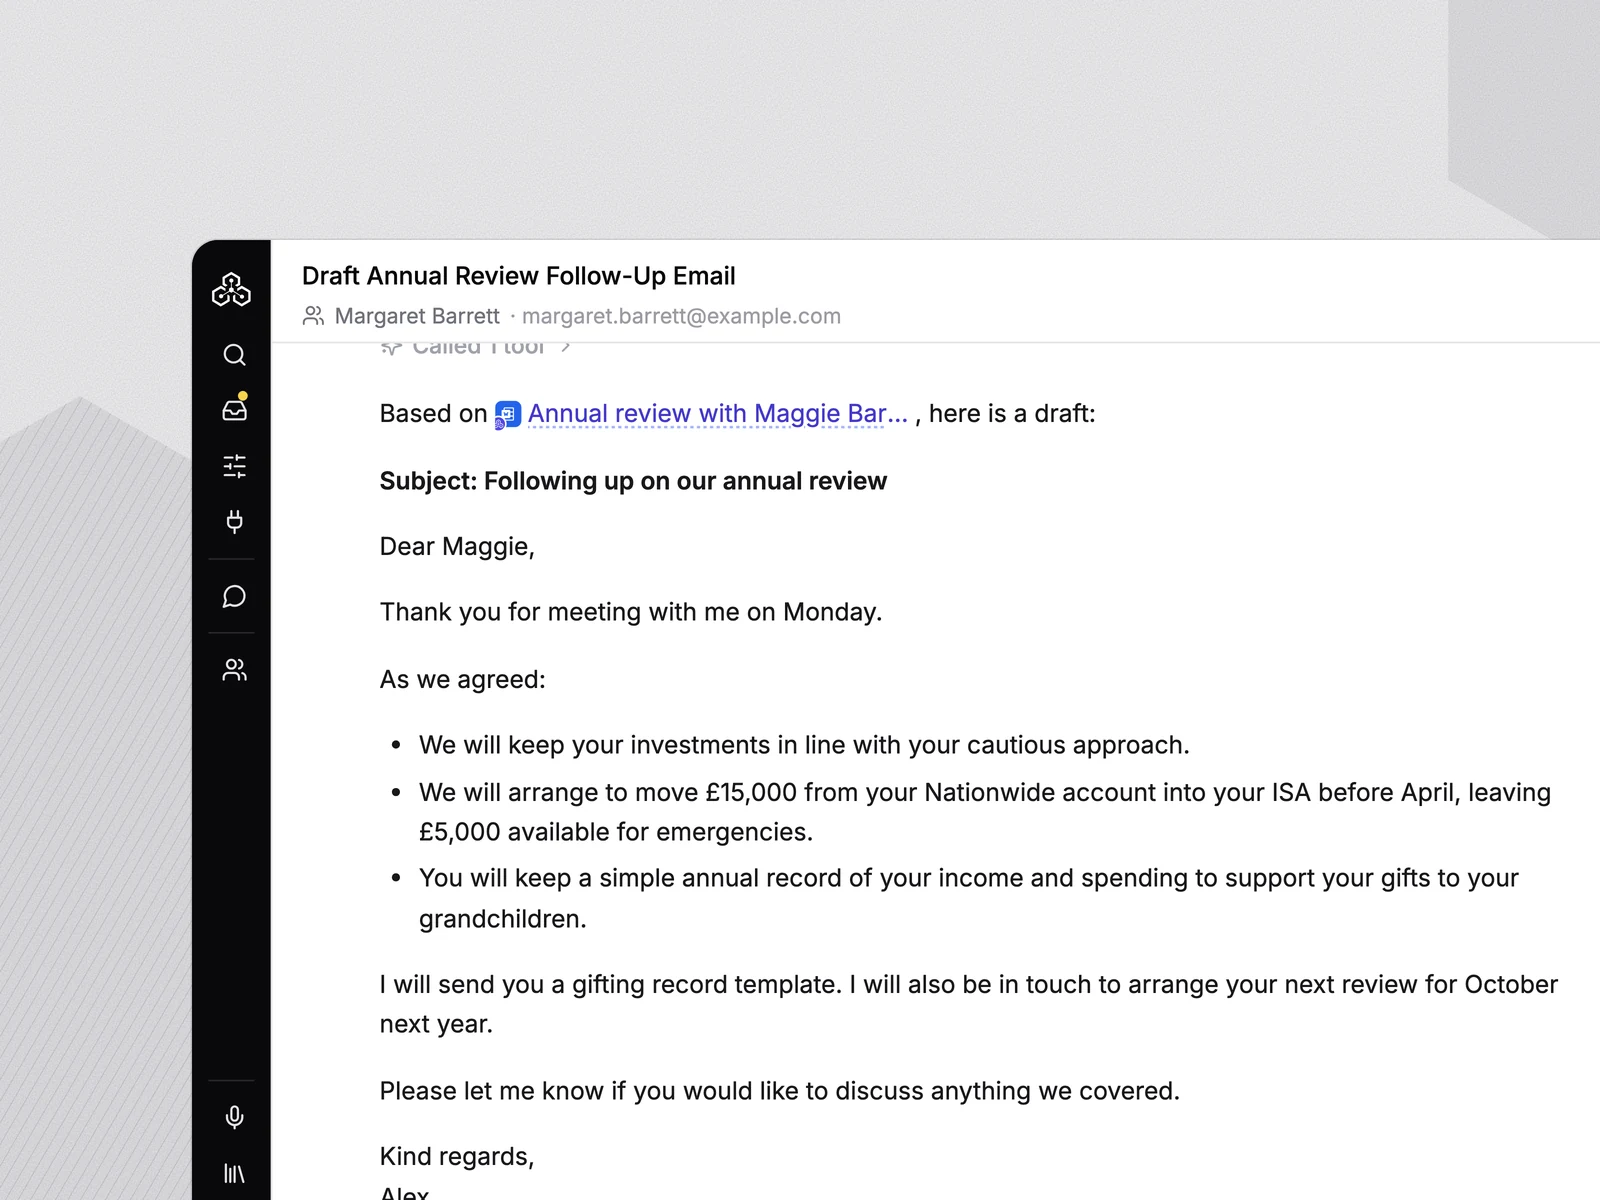Click the 'As we agreed:' line
Viewport: 1600px width, 1200px height.
pyautogui.click(x=463, y=680)
